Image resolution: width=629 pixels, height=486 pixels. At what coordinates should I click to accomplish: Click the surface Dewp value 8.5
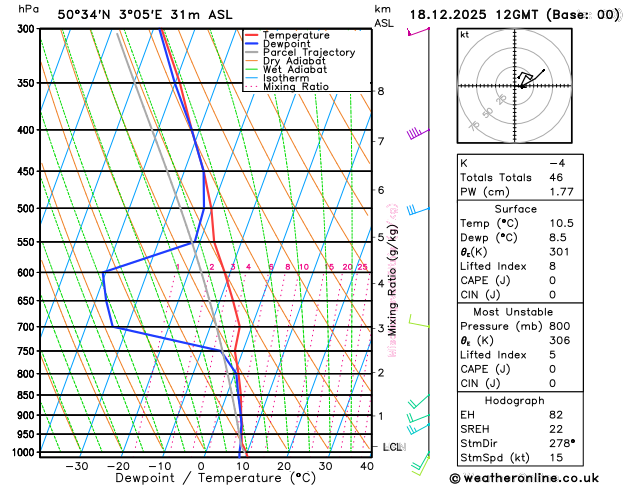tap(558, 237)
